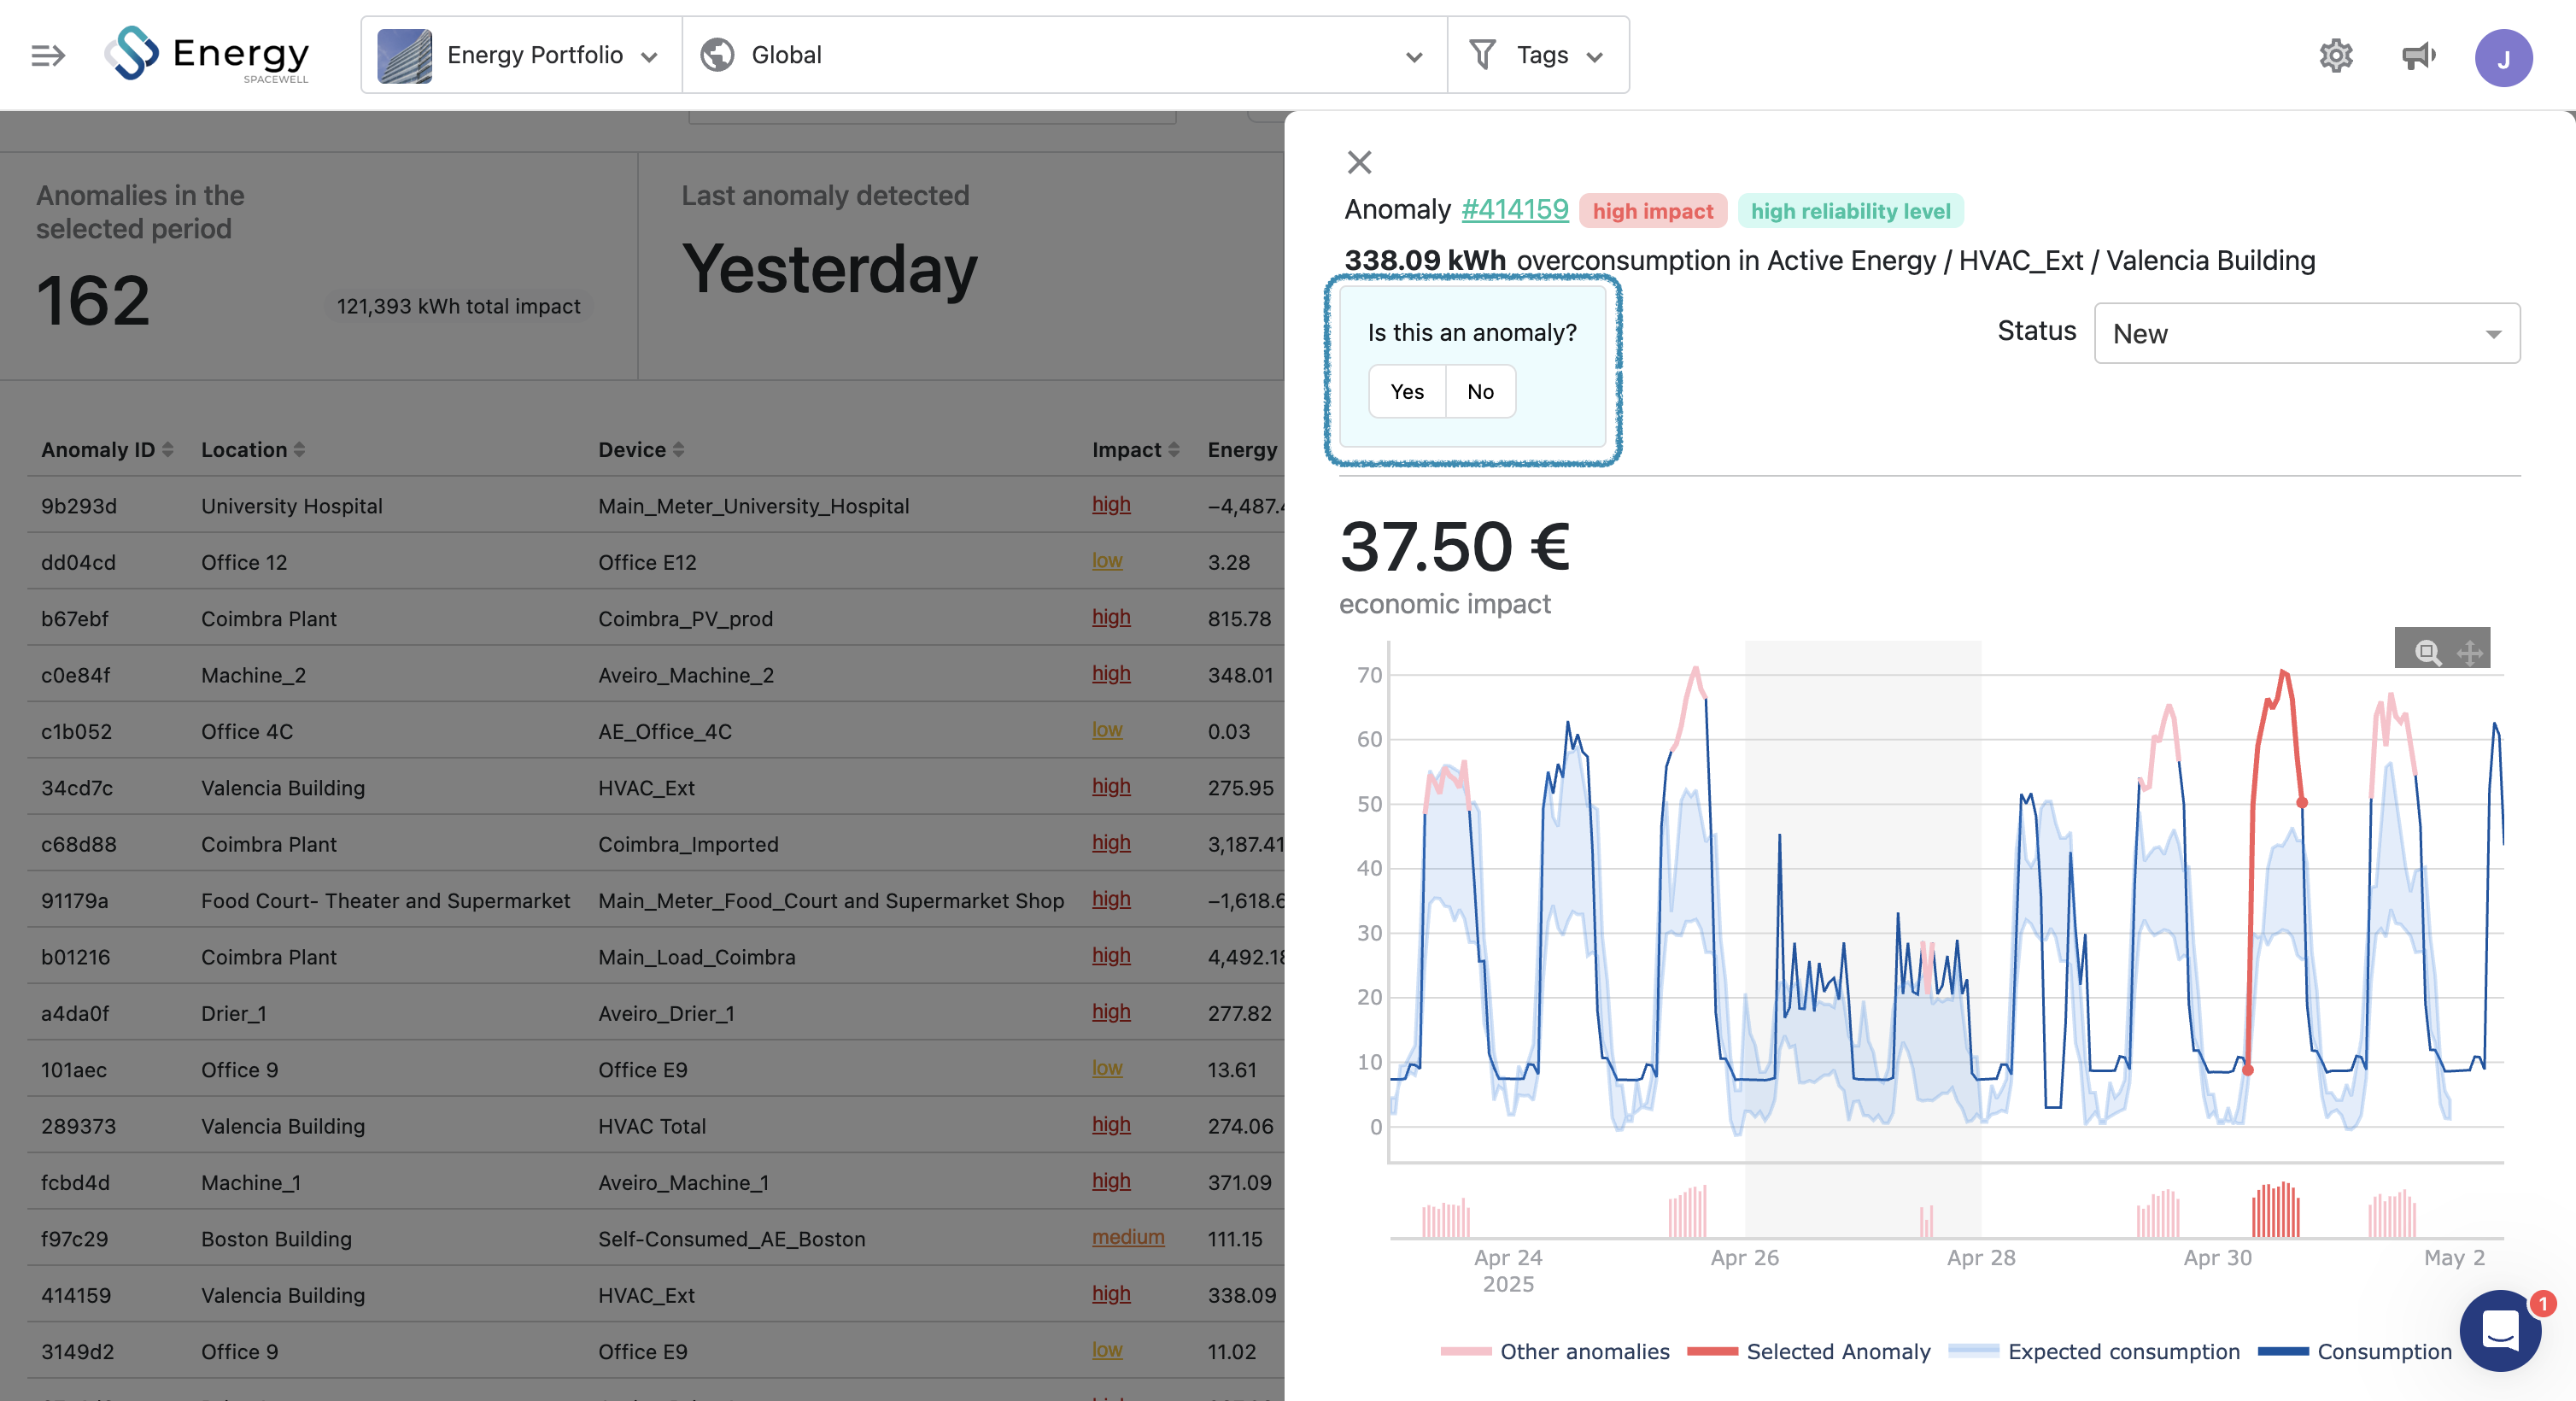Toggle Expected consumption legend swatch
This screenshot has width=2576, height=1401.
(x=1972, y=1351)
